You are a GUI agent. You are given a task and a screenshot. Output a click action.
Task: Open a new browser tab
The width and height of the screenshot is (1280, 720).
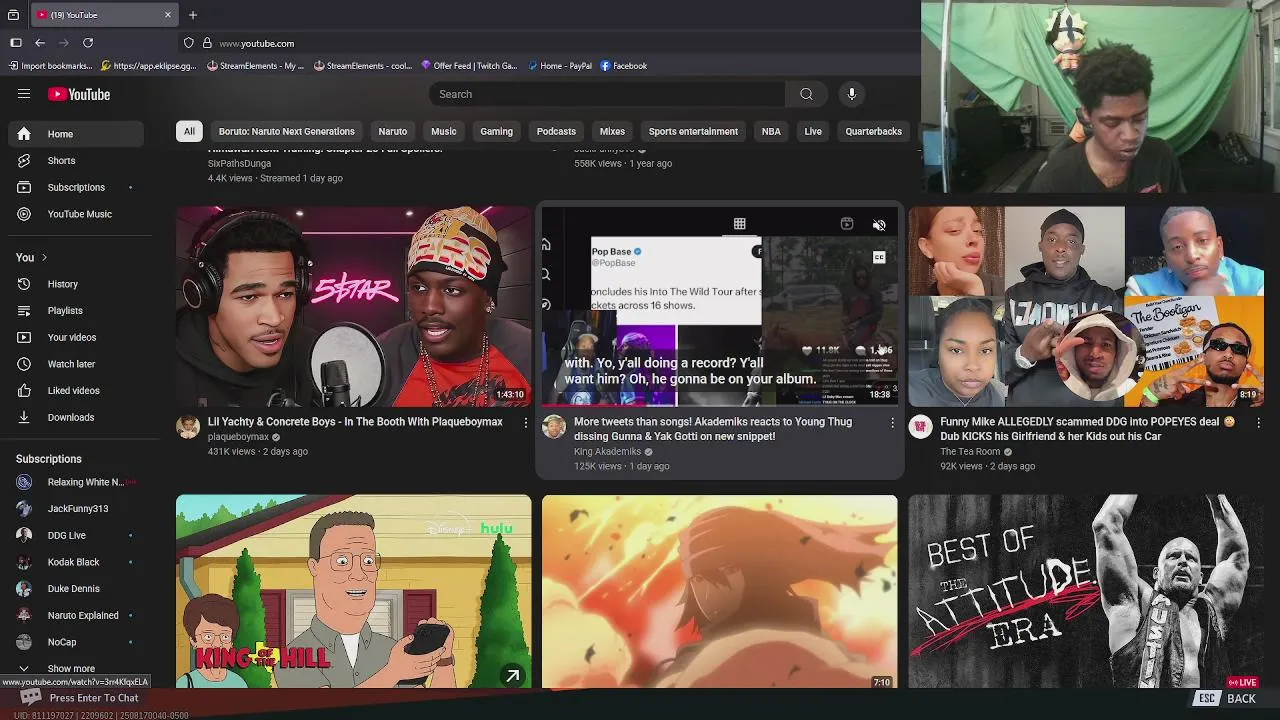click(193, 15)
